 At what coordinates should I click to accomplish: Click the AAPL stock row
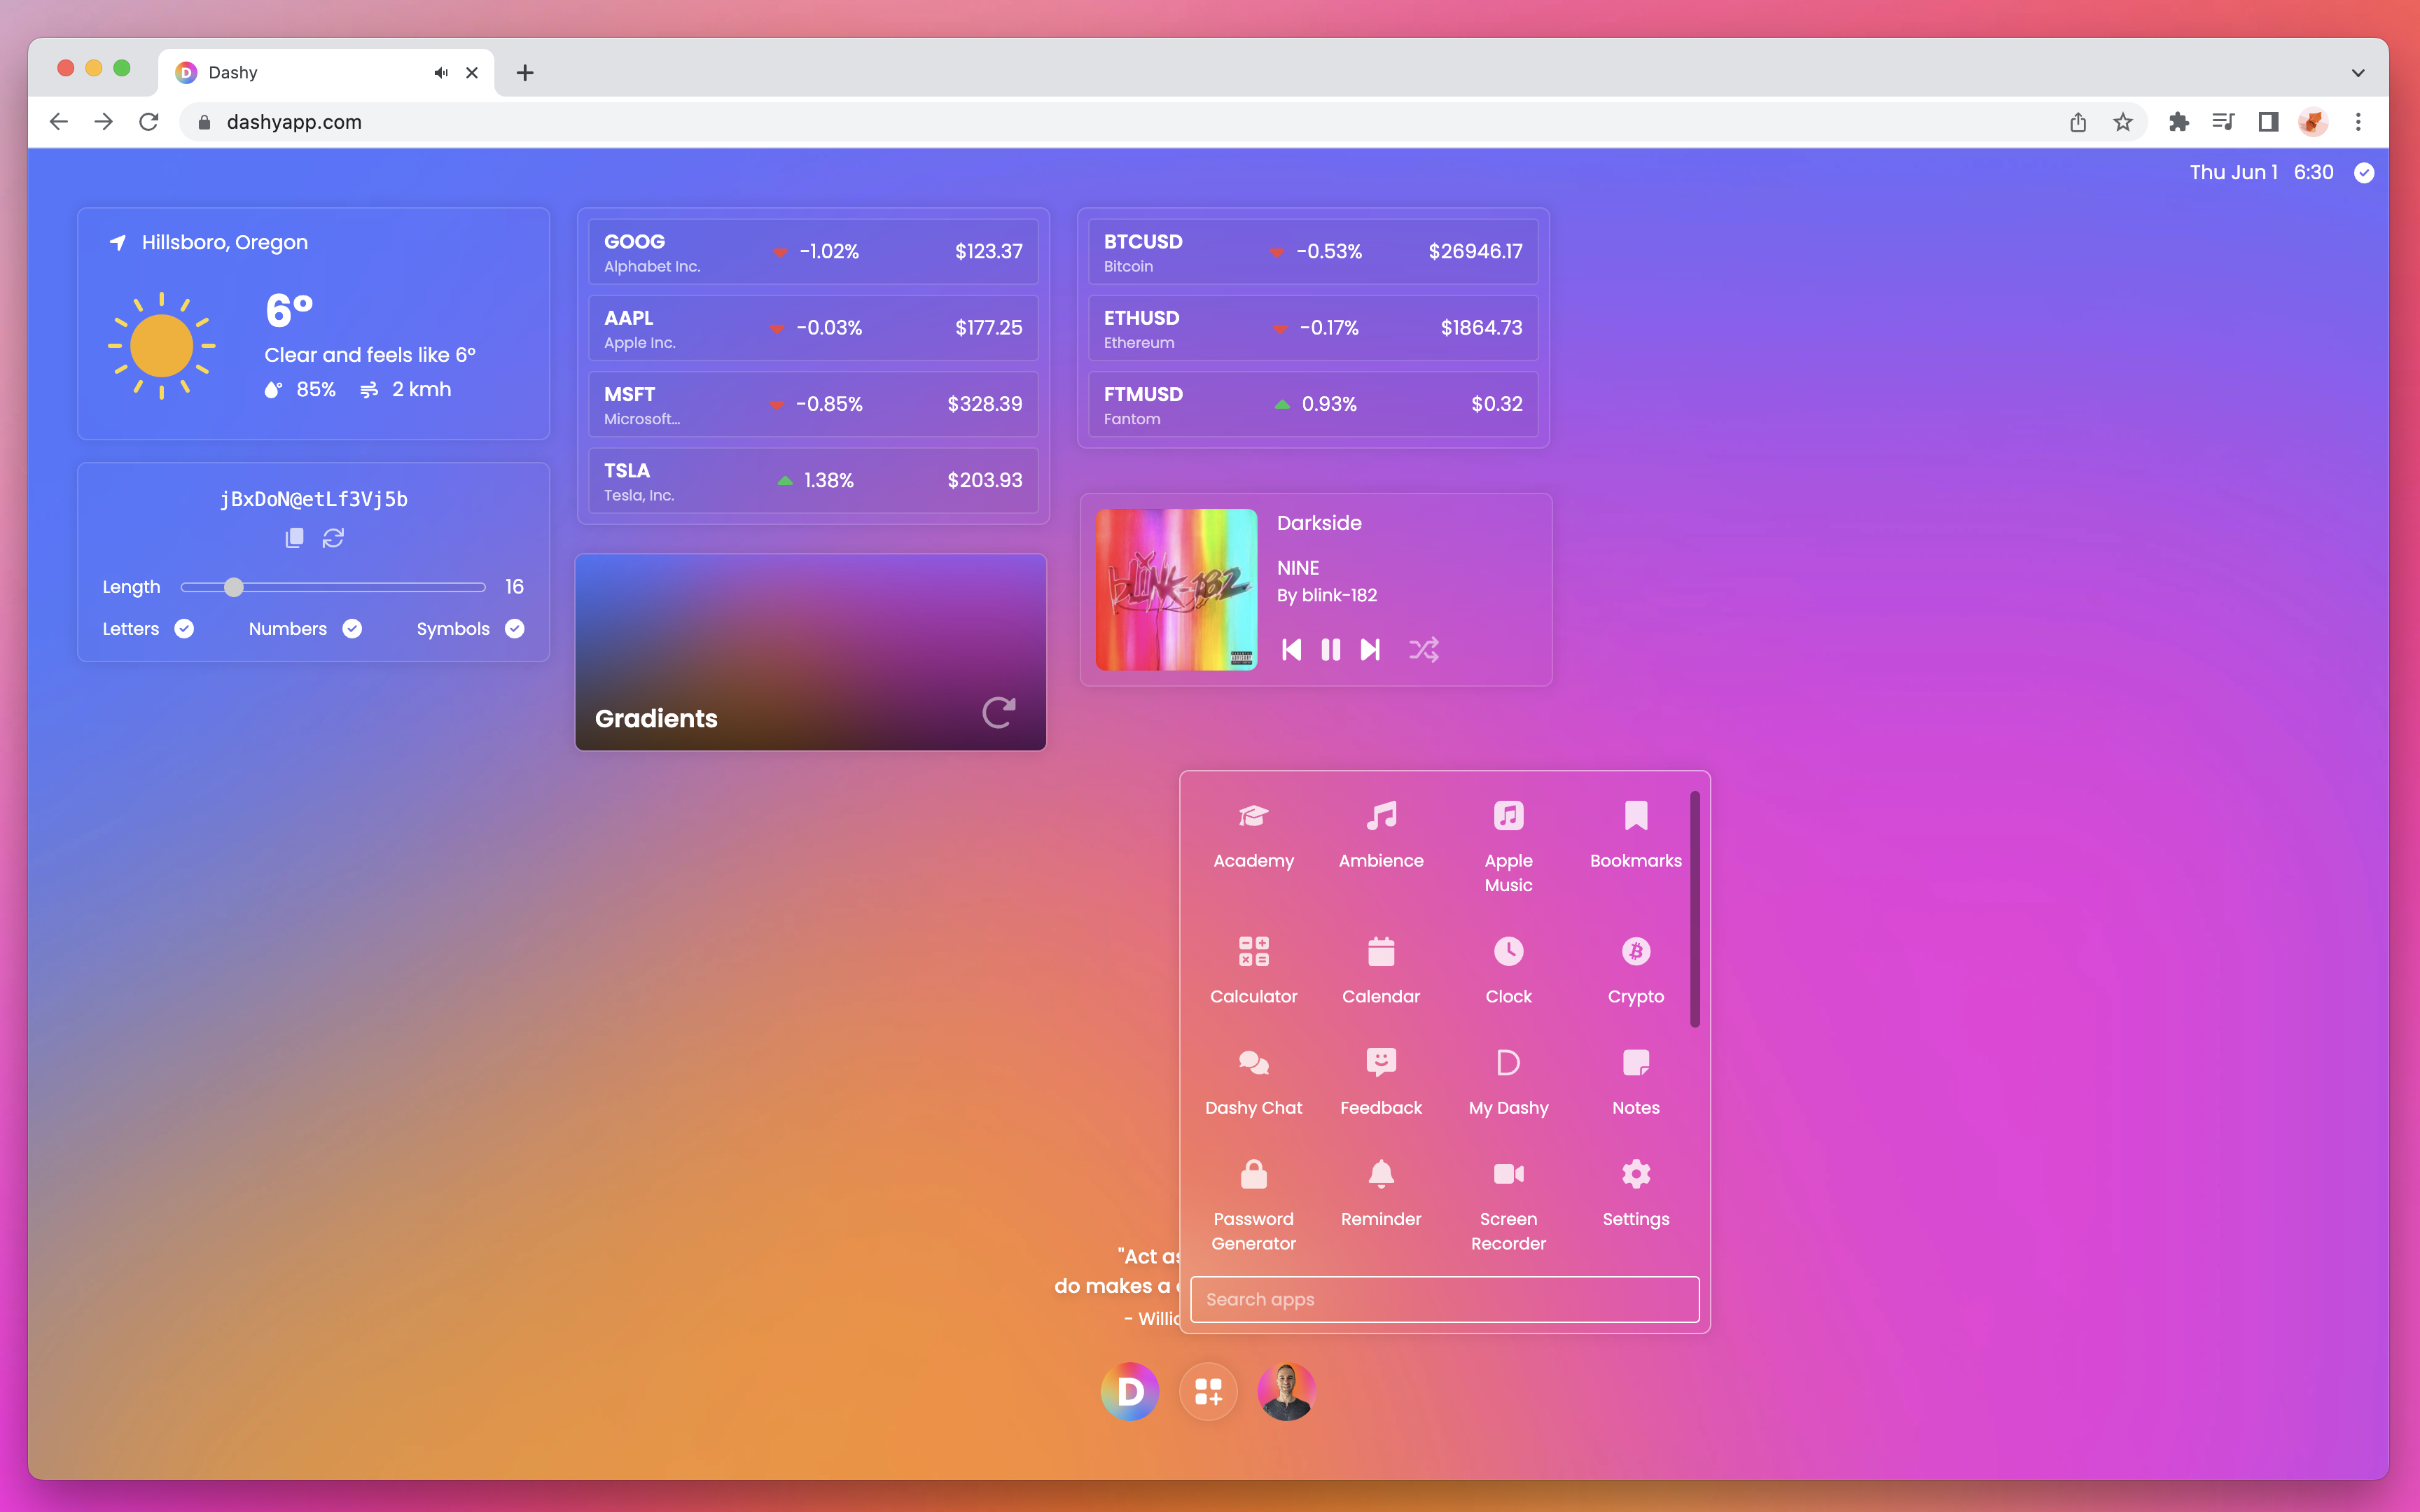[813, 328]
